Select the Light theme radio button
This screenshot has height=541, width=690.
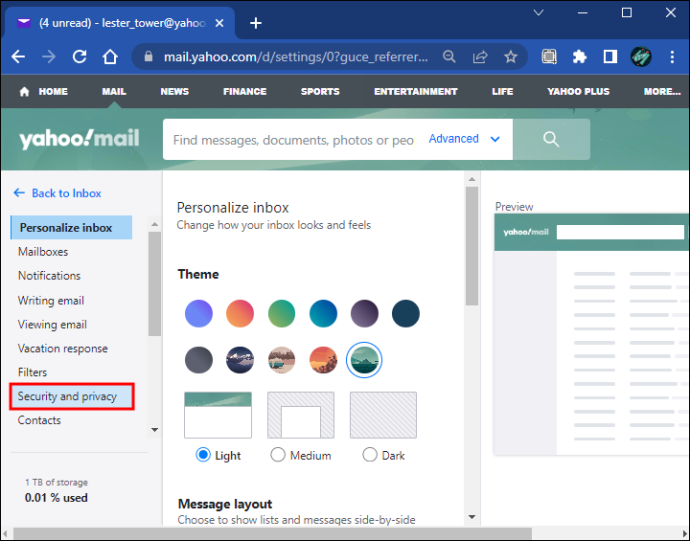click(x=203, y=455)
